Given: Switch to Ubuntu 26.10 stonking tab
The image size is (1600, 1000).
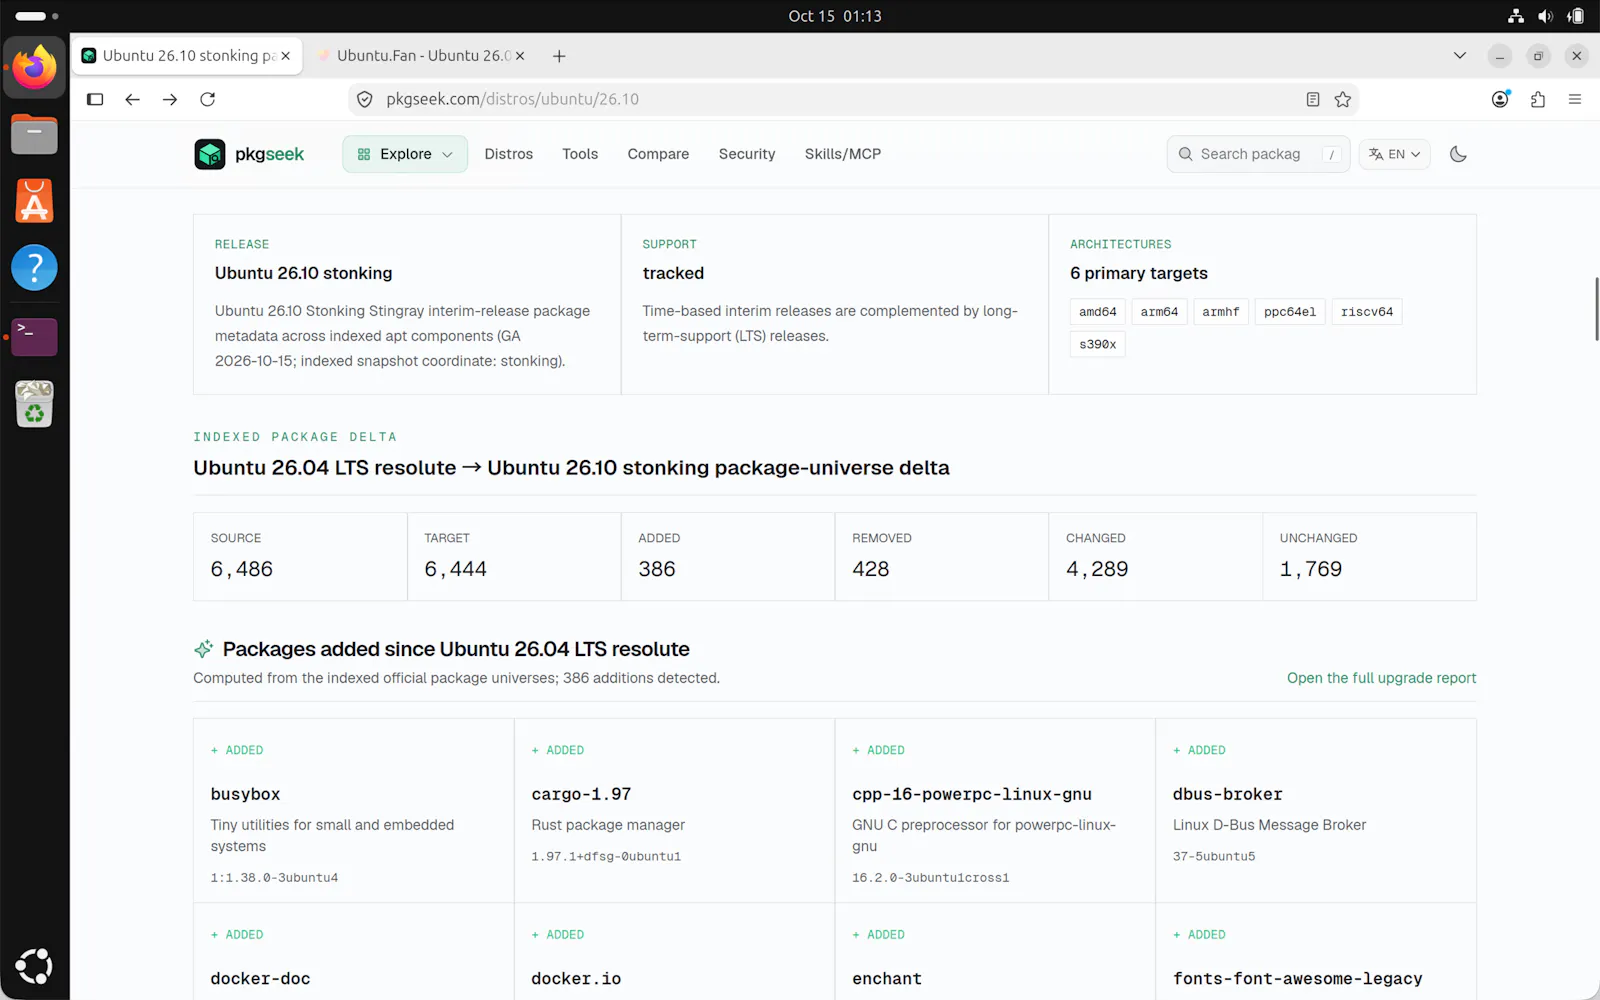Looking at the screenshot, I should click(187, 56).
